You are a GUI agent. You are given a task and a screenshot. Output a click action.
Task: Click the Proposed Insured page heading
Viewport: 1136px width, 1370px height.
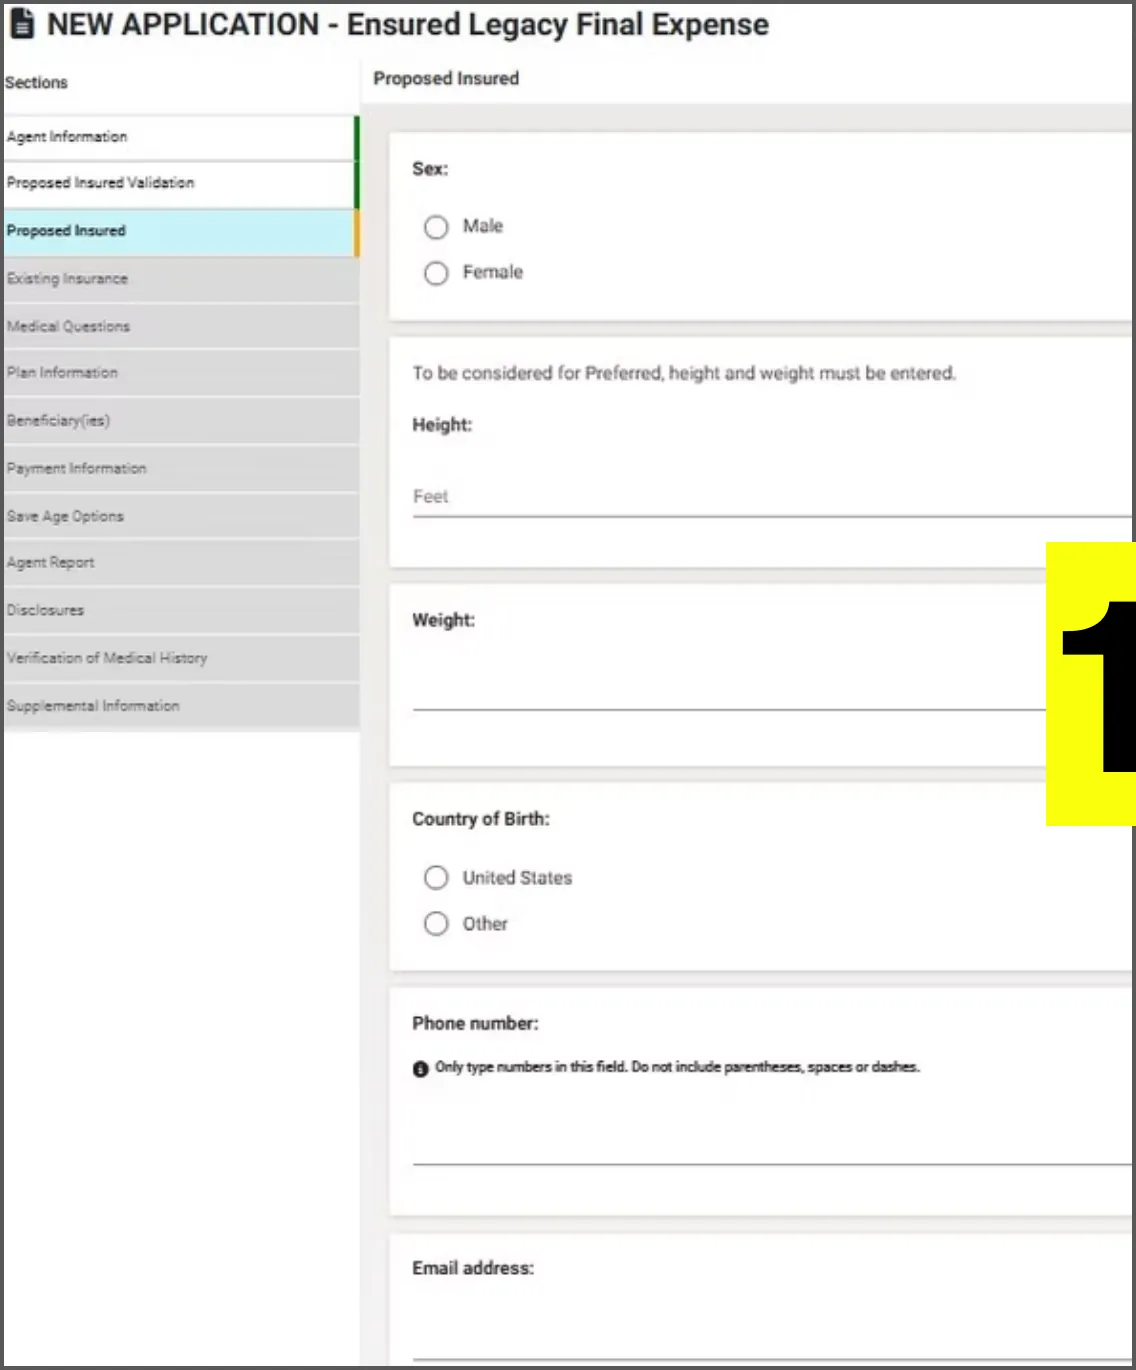(x=446, y=79)
